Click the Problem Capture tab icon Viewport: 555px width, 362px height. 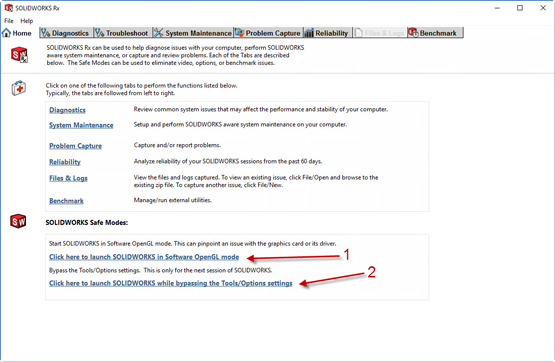(x=240, y=33)
